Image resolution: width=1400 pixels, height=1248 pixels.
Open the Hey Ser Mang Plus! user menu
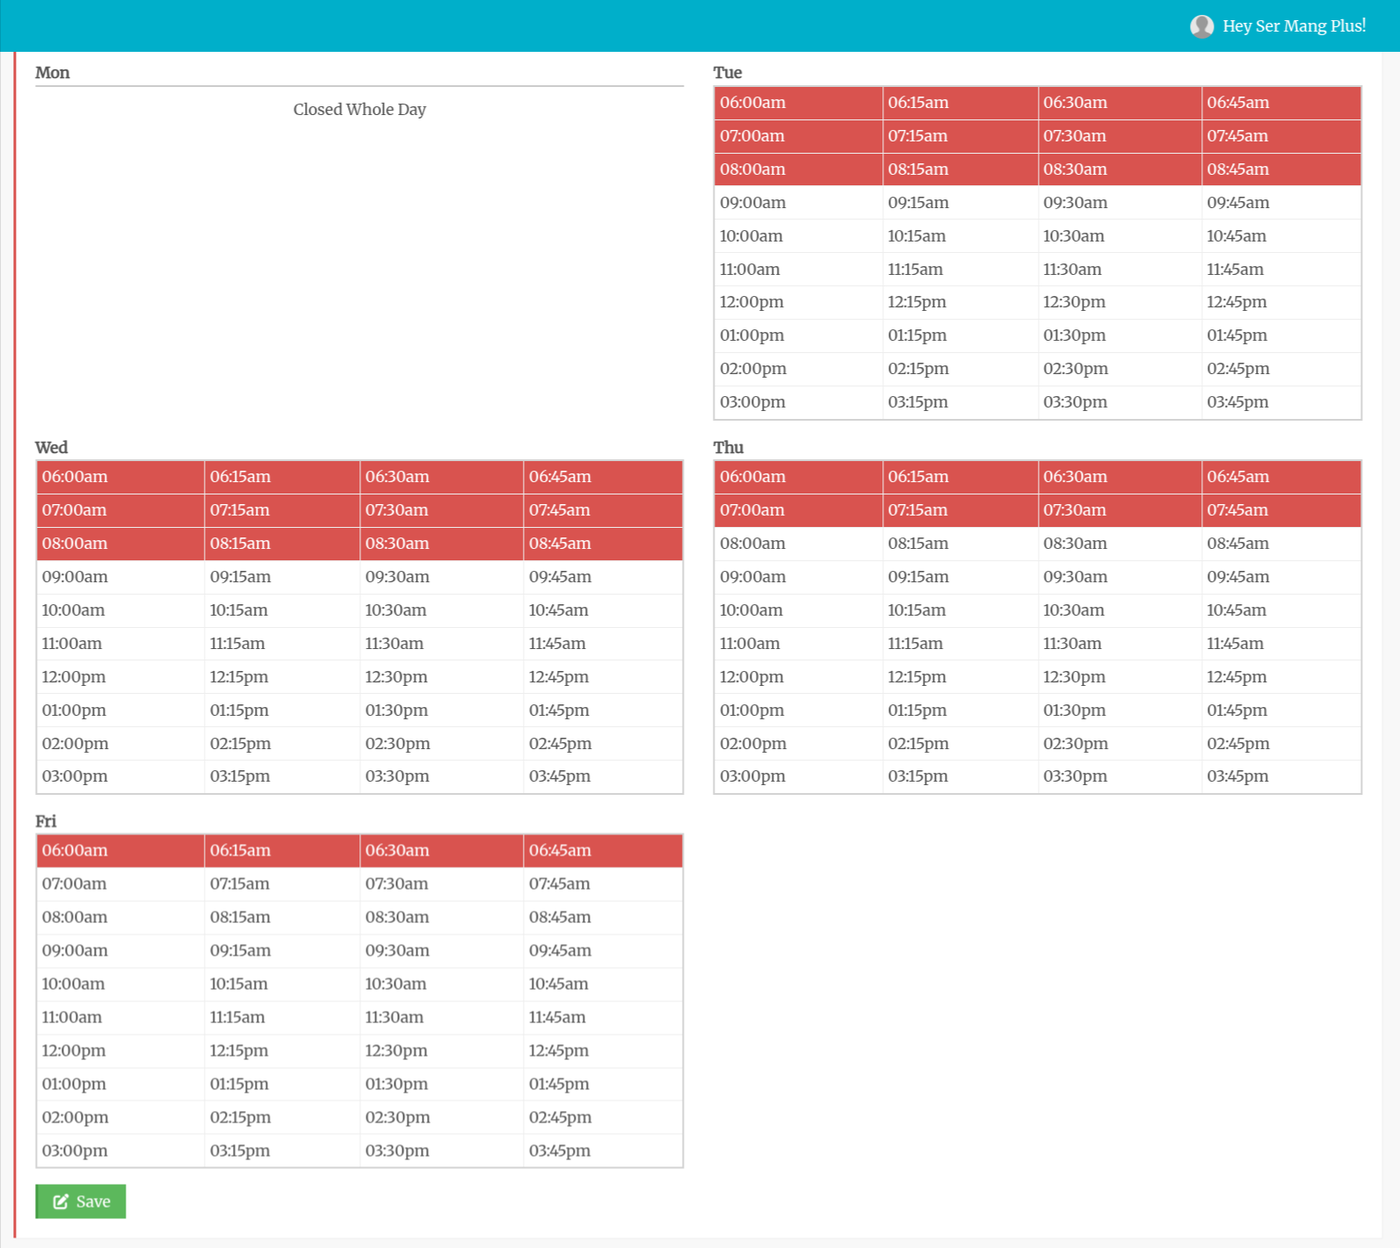(x=1278, y=26)
